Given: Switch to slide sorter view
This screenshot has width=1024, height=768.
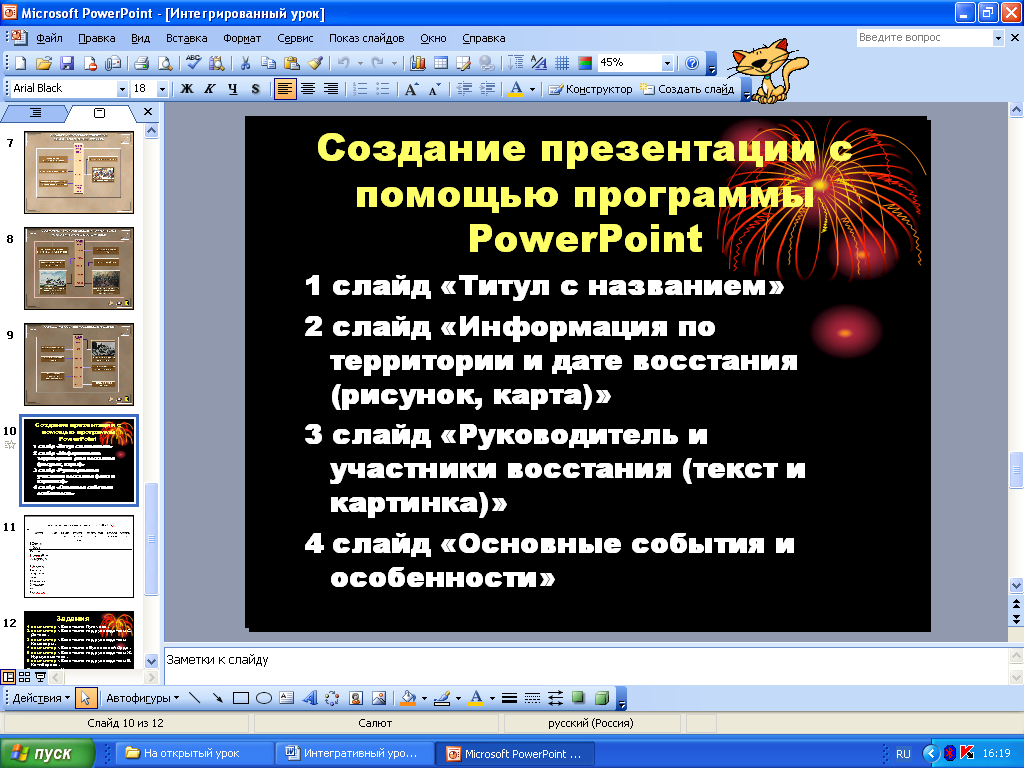Looking at the screenshot, I should [25, 677].
